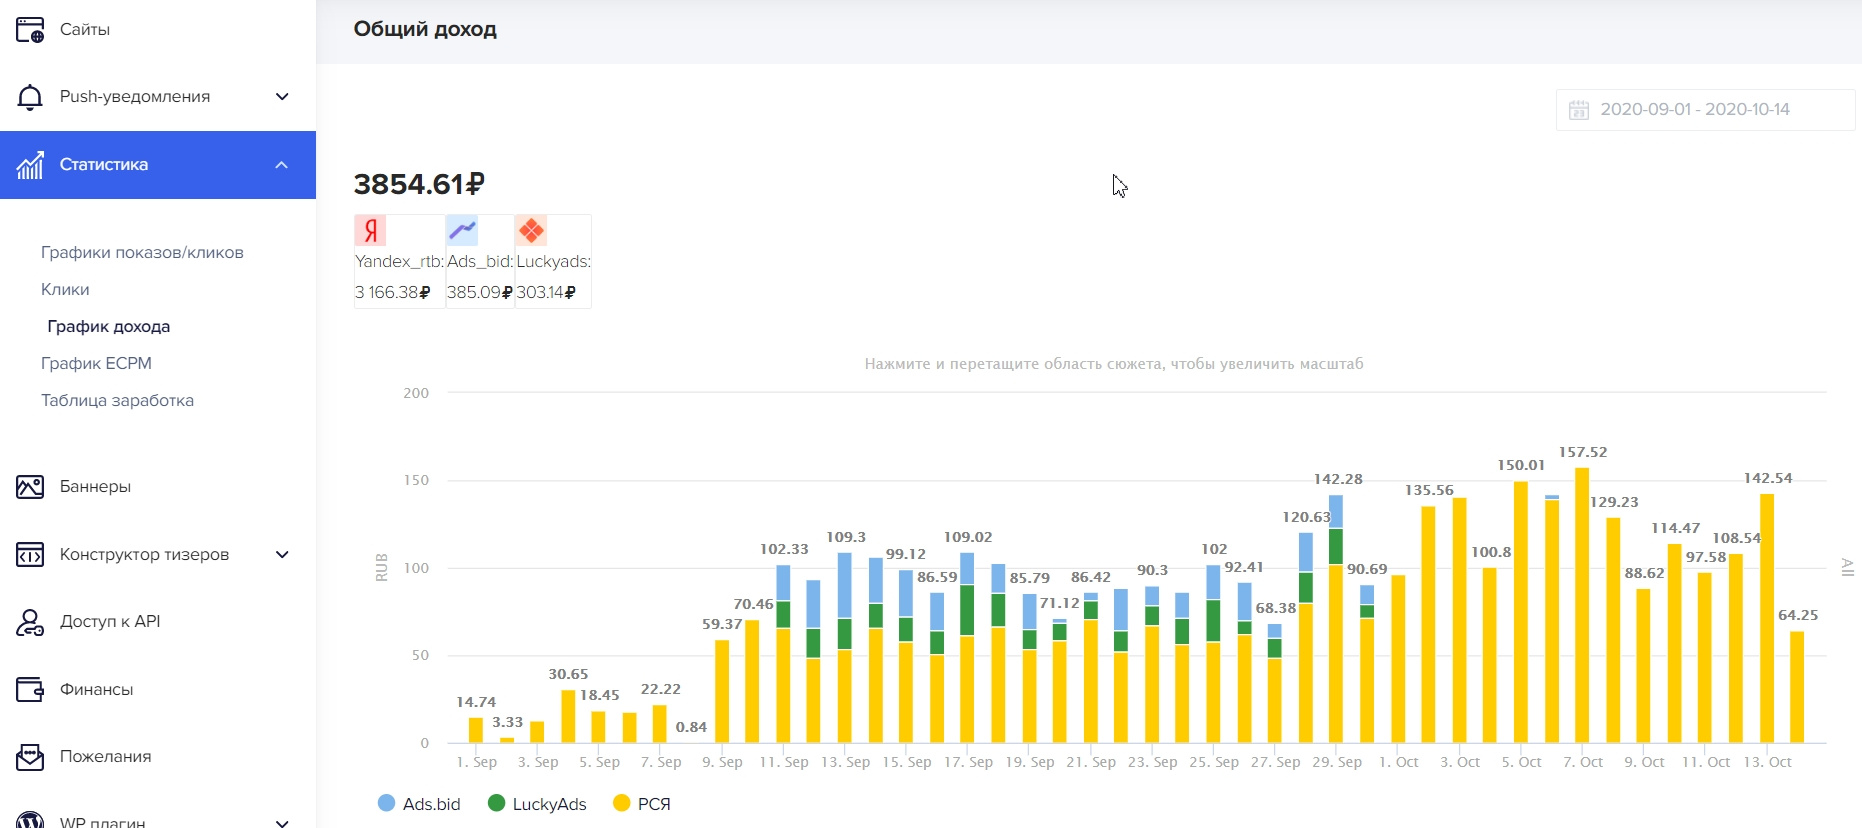Click the Finances wallet icon
Image resolution: width=1862 pixels, height=828 pixels.
(30, 689)
